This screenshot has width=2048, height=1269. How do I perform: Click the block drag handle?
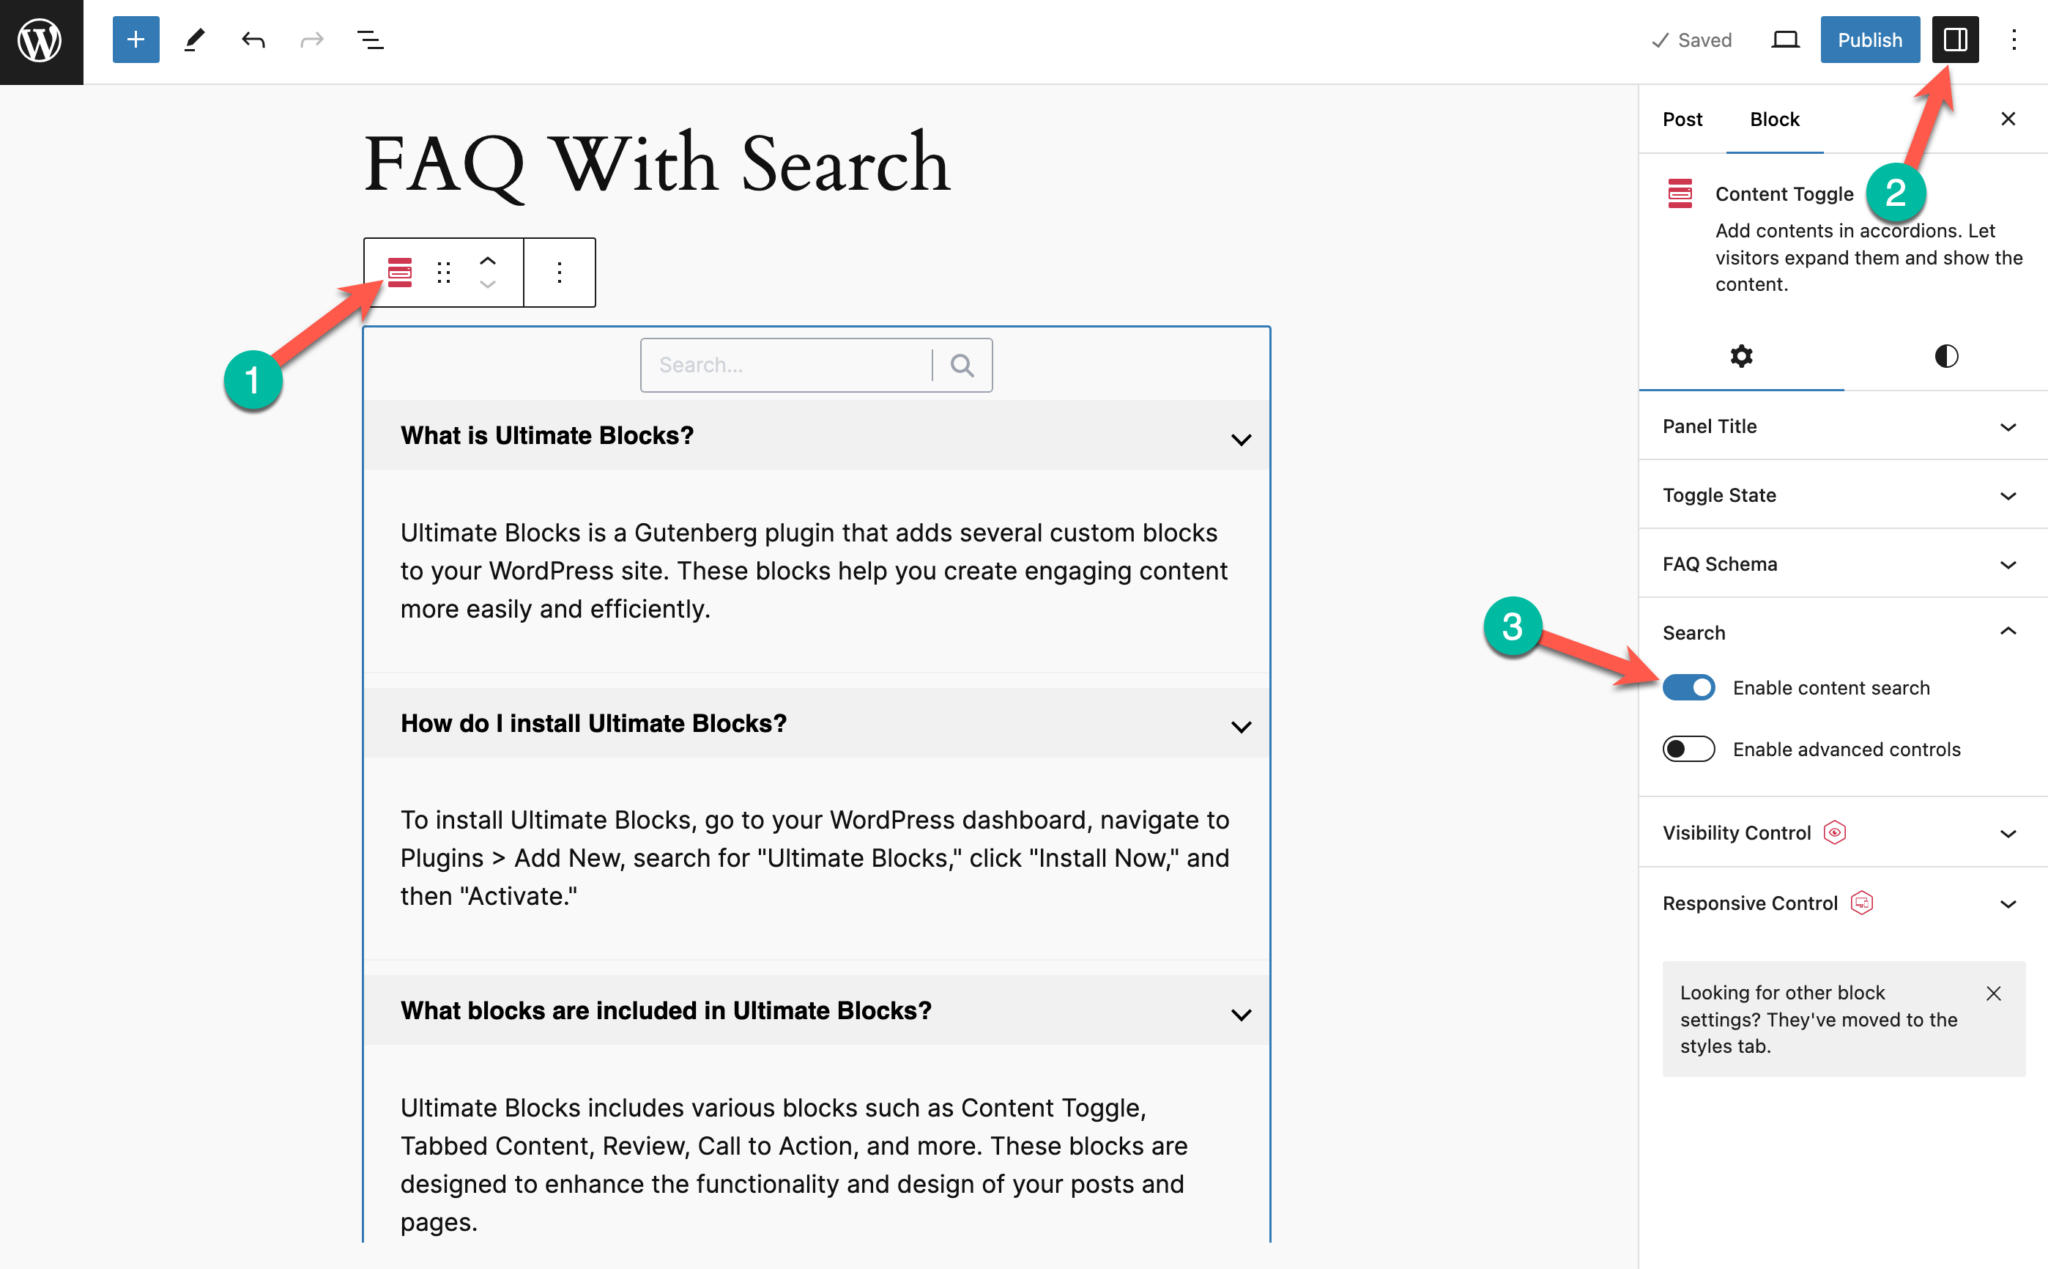pos(443,271)
